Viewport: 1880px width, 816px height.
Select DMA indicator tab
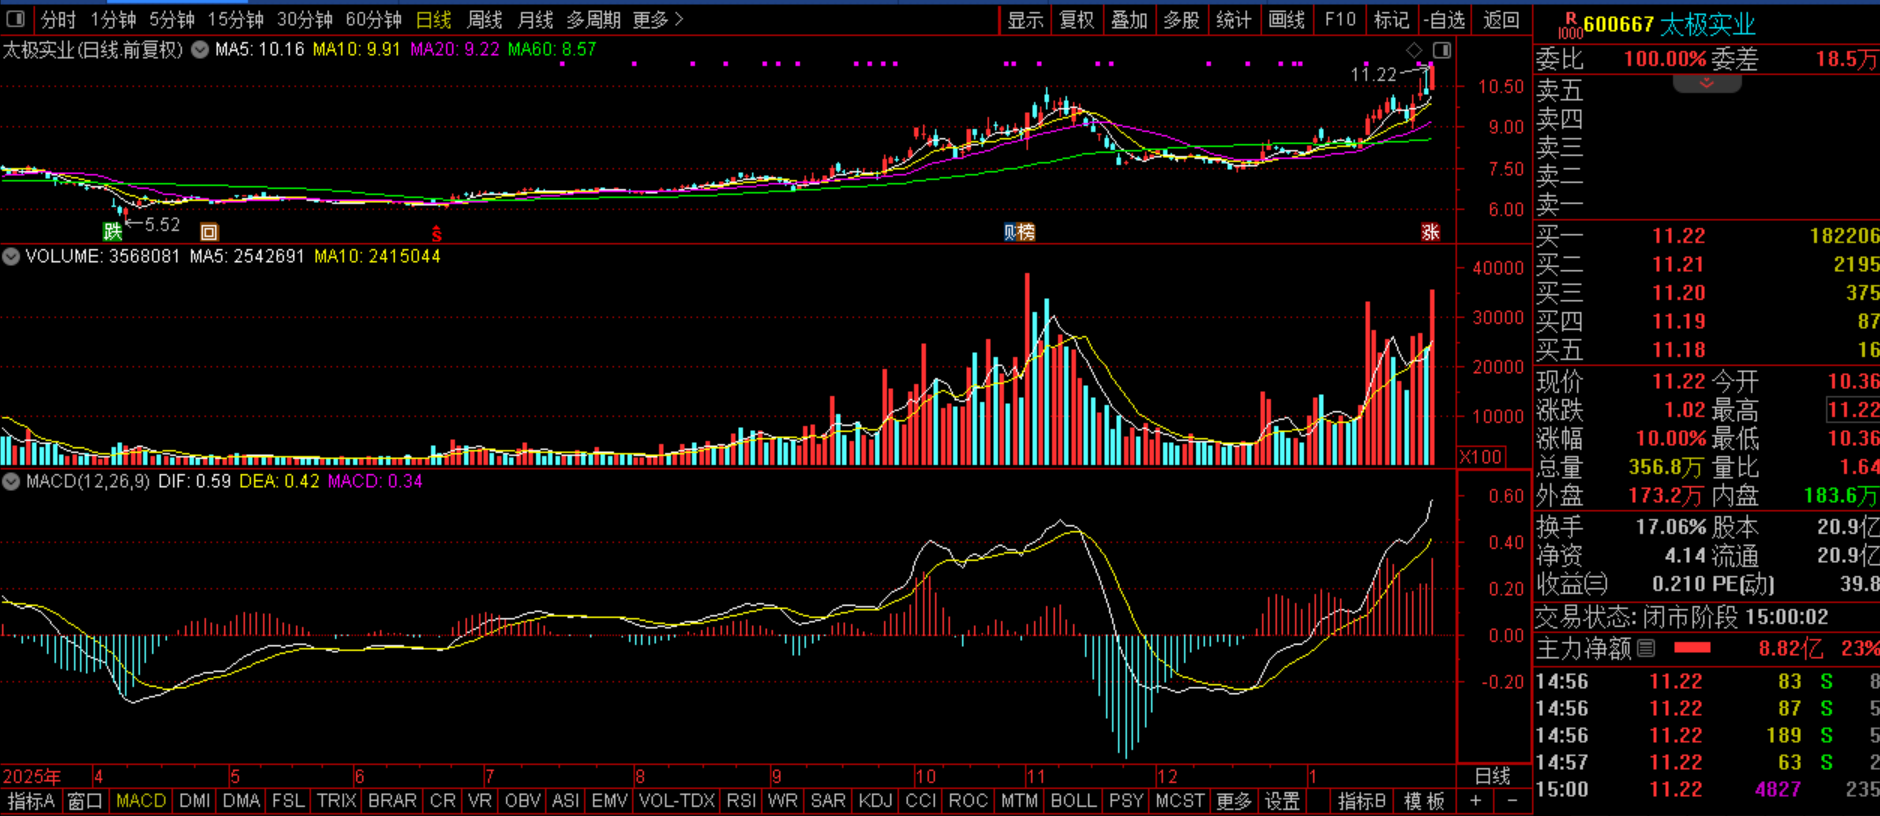(241, 801)
